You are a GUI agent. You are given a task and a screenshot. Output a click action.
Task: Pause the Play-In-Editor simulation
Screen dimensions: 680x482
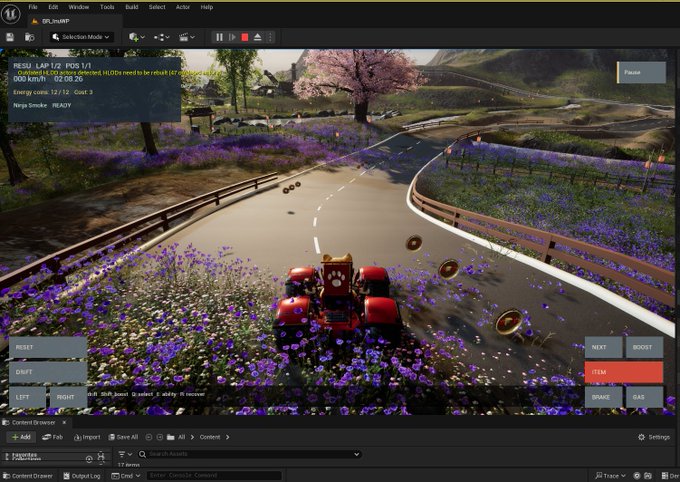pyautogui.click(x=219, y=37)
